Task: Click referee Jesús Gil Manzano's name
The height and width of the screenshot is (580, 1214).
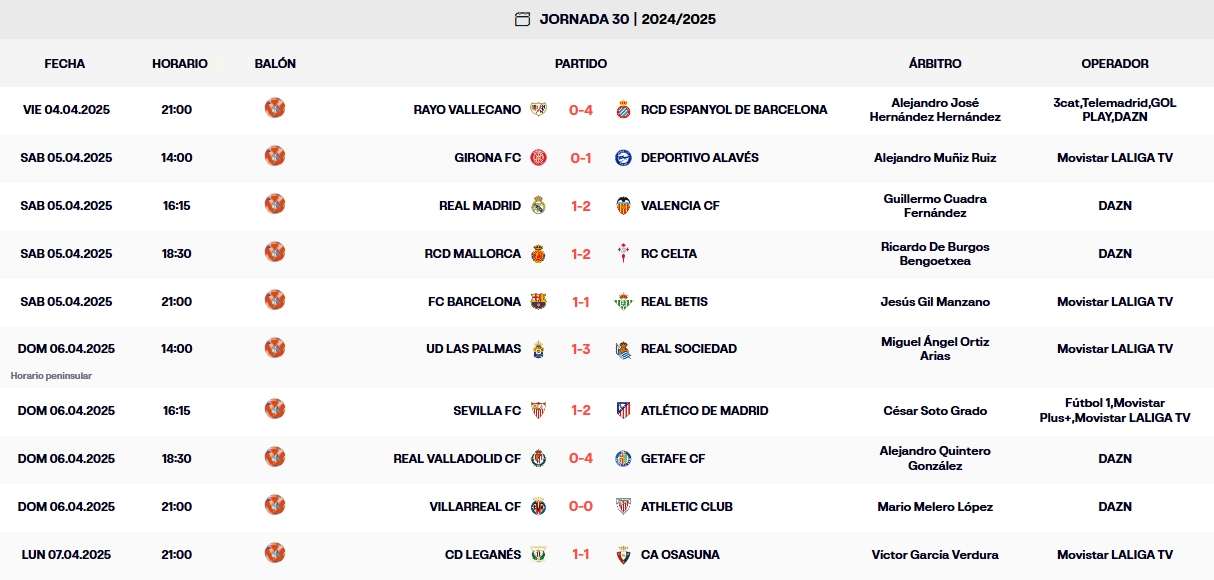Action: pos(934,301)
